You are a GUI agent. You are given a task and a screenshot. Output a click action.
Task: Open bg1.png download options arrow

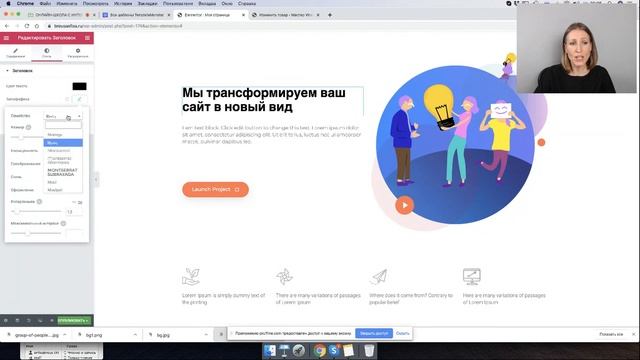[x=135, y=335]
